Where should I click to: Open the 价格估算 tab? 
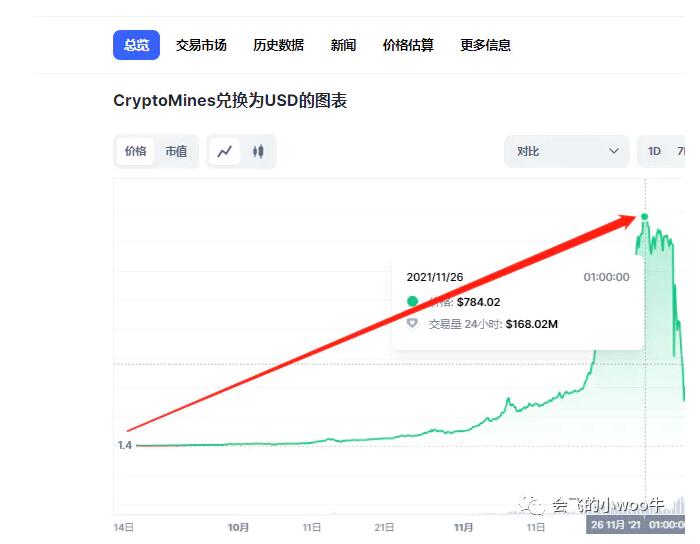click(408, 45)
